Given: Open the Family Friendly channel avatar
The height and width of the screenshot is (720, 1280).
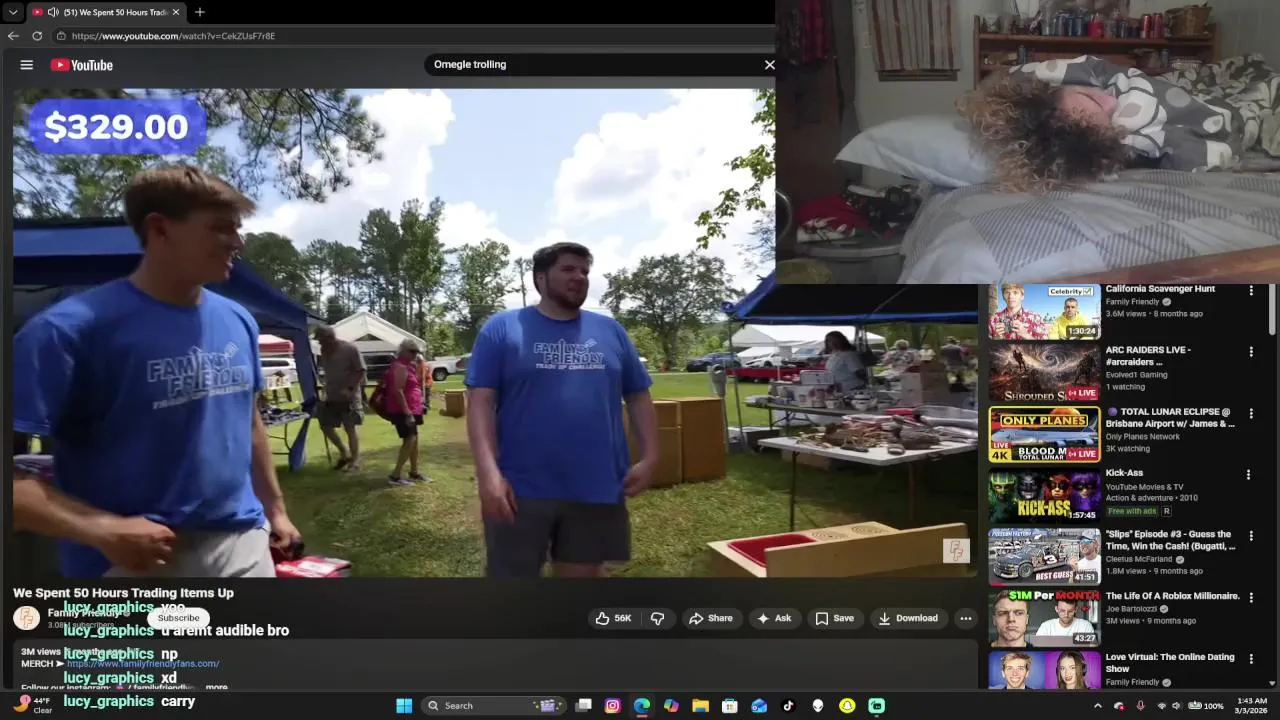Looking at the screenshot, I should coord(26,618).
